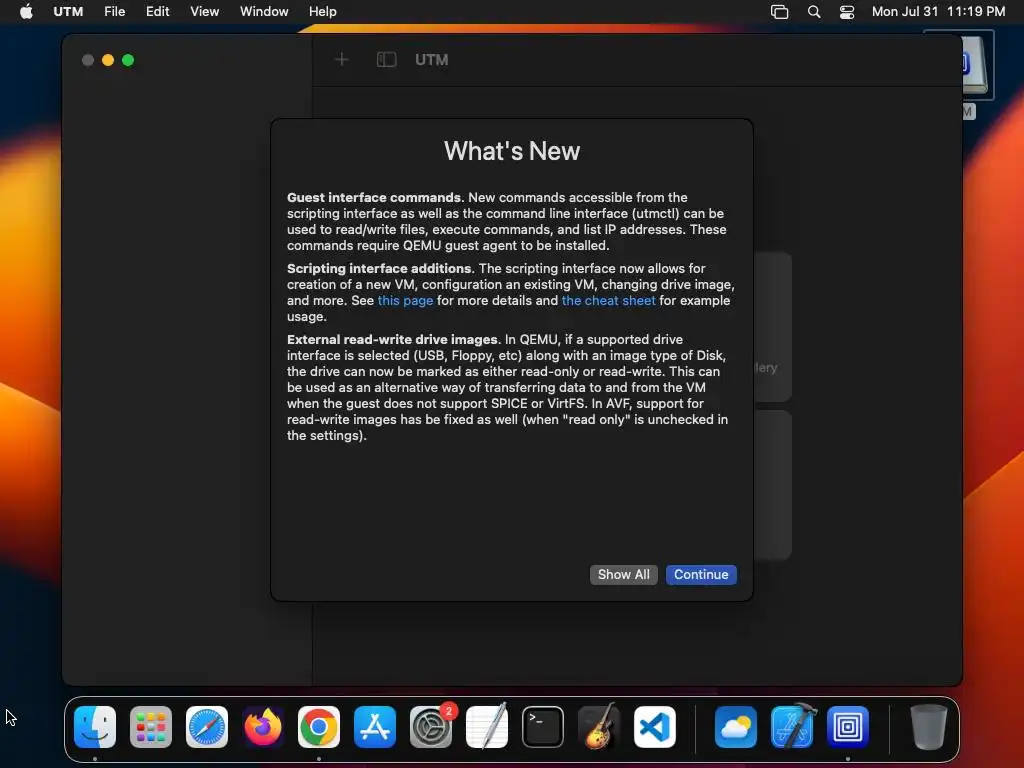Viewport: 1024px width, 768px height.
Task: Open Finder from the Dock
Action: pyautogui.click(x=95, y=726)
